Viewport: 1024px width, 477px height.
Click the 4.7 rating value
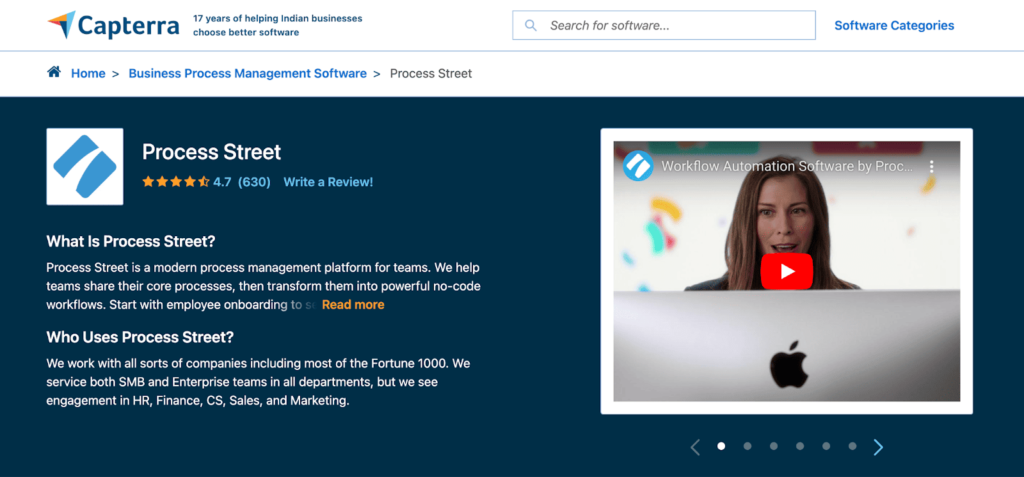click(222, 182)
